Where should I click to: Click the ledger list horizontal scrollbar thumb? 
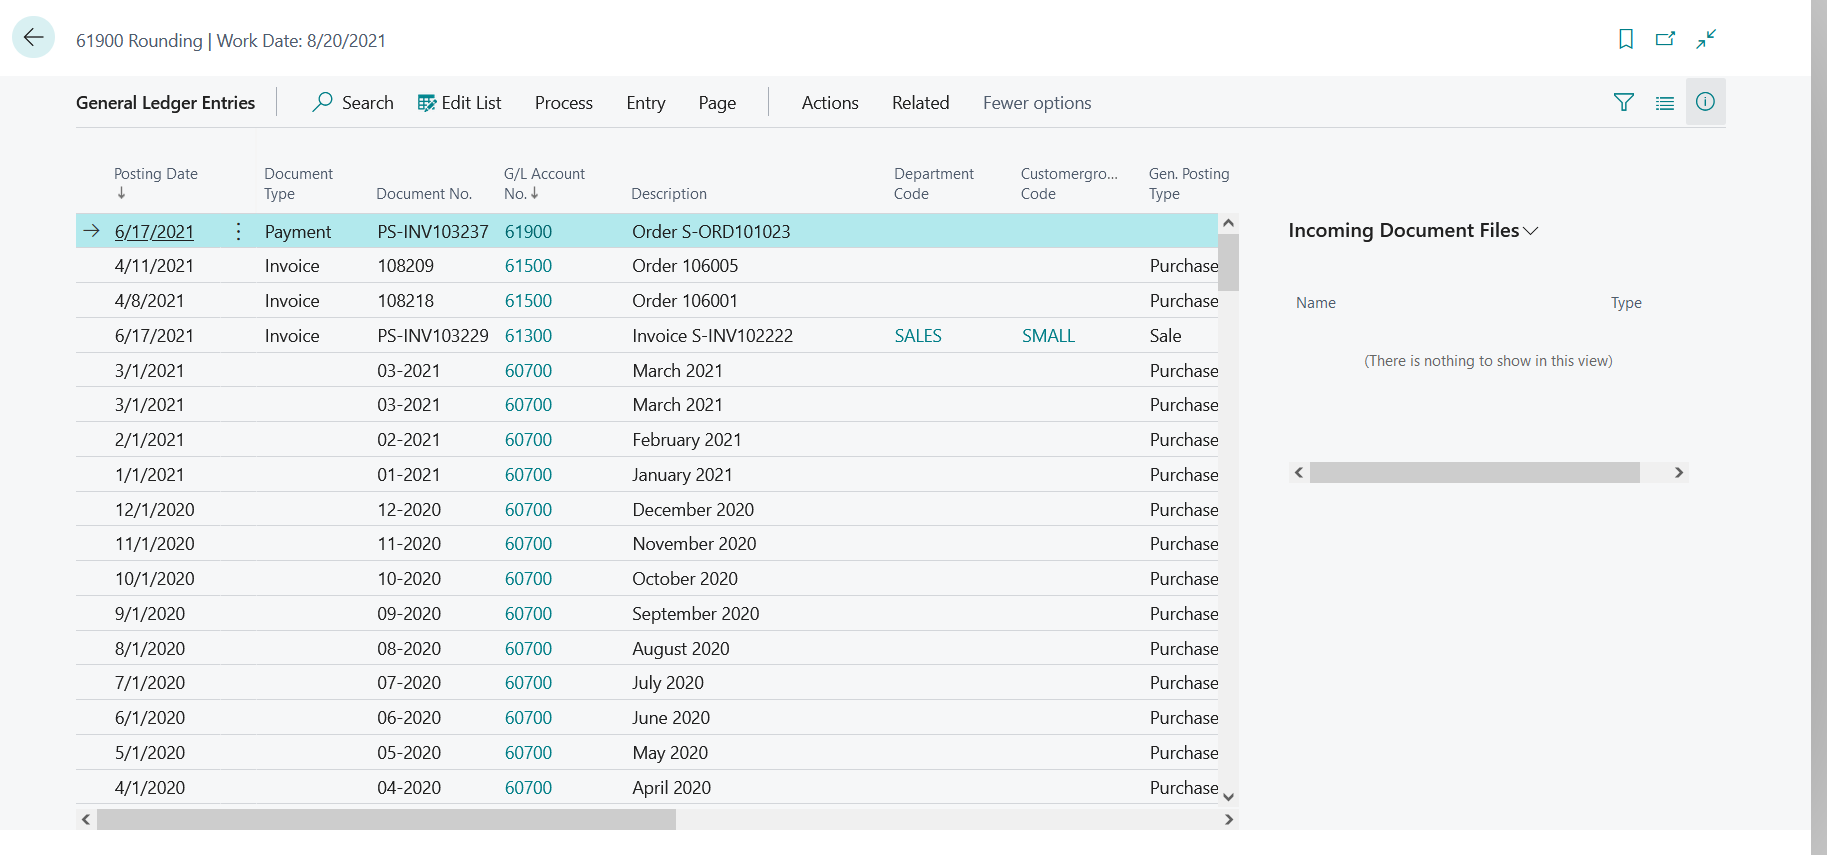click(386, 819)
